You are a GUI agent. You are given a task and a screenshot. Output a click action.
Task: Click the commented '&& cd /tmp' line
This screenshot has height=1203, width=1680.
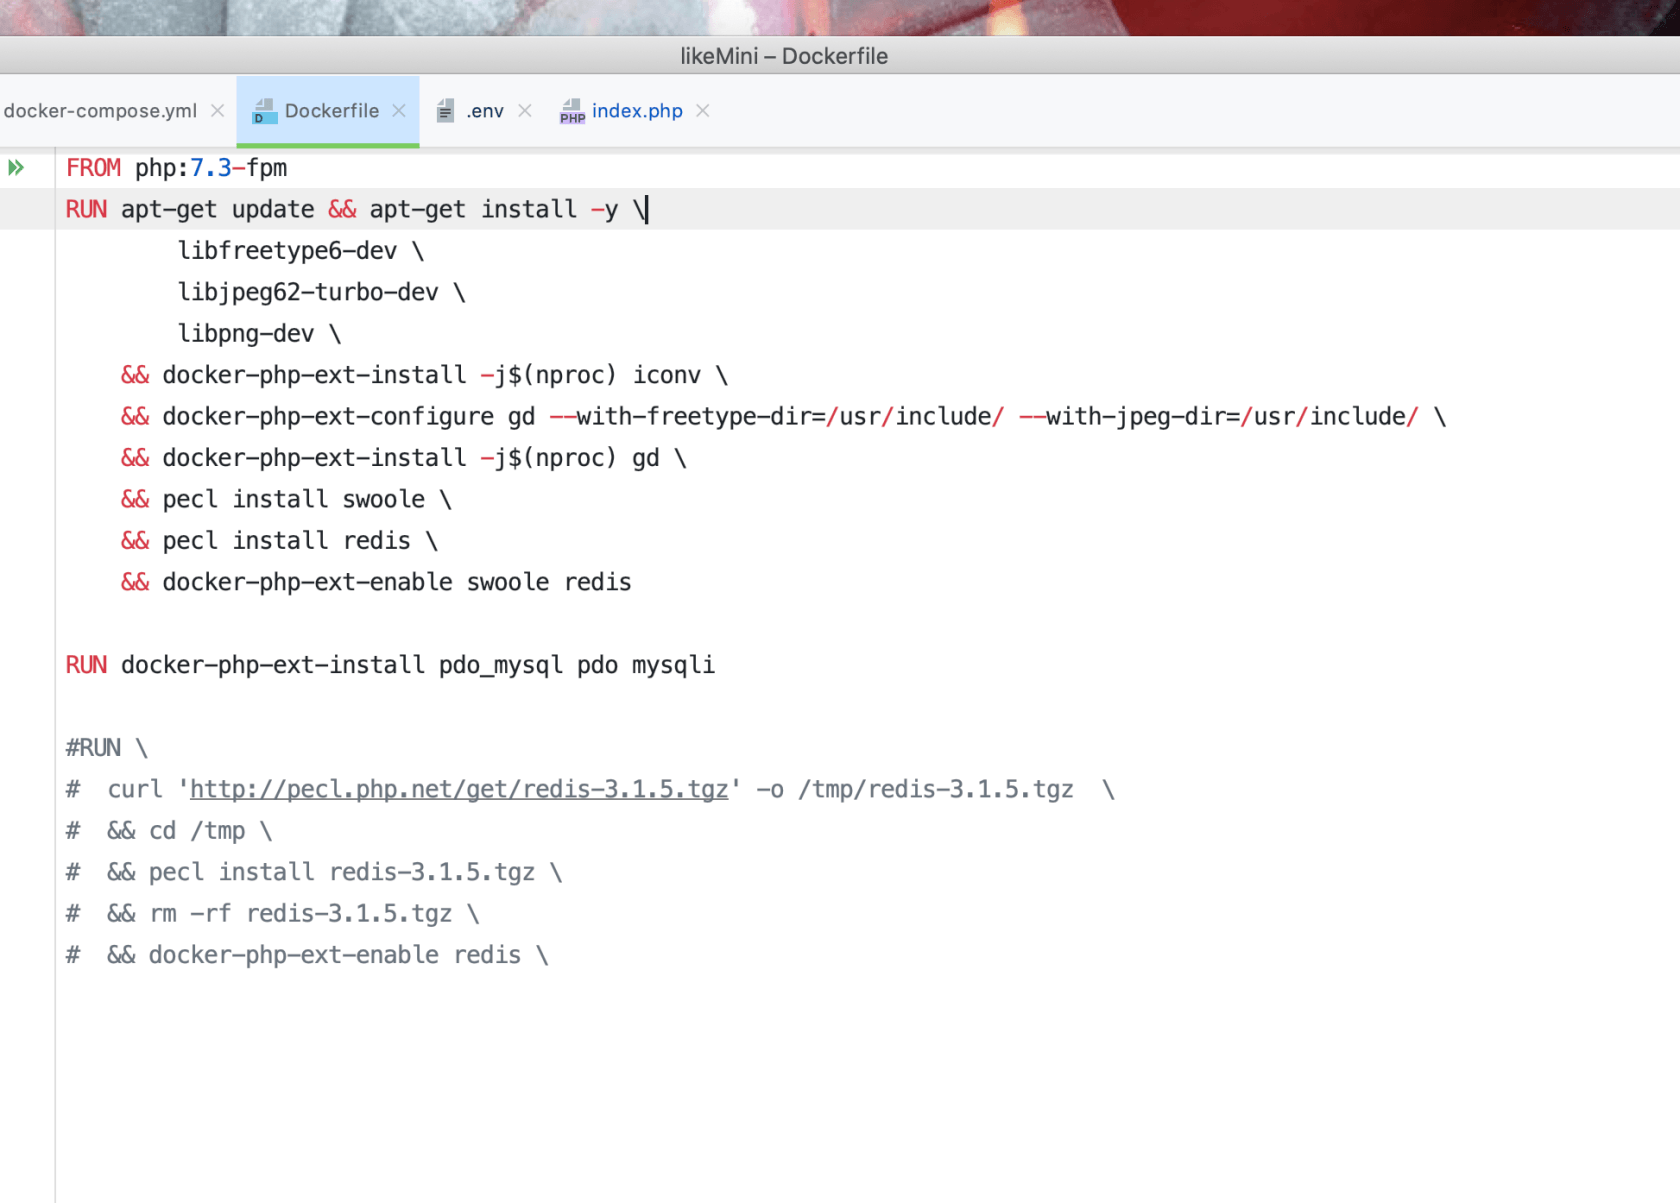169,831
